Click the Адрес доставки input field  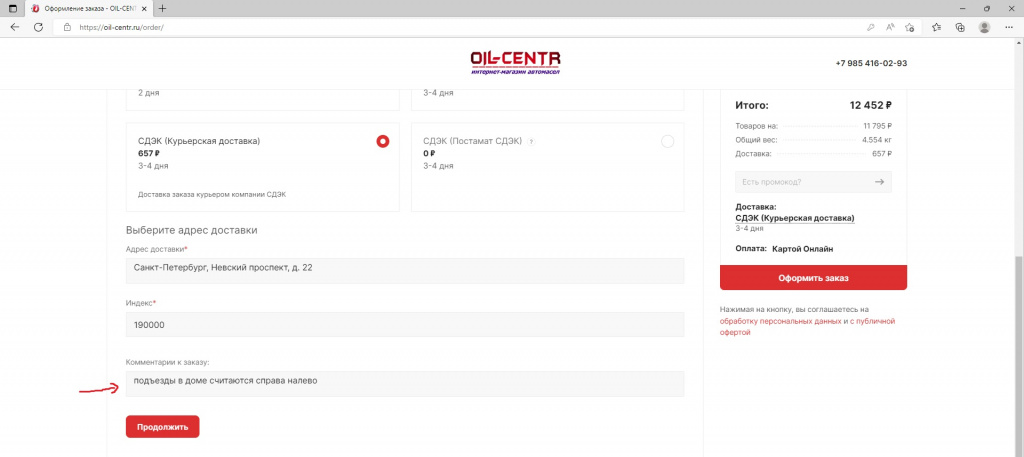pos(405,270)
